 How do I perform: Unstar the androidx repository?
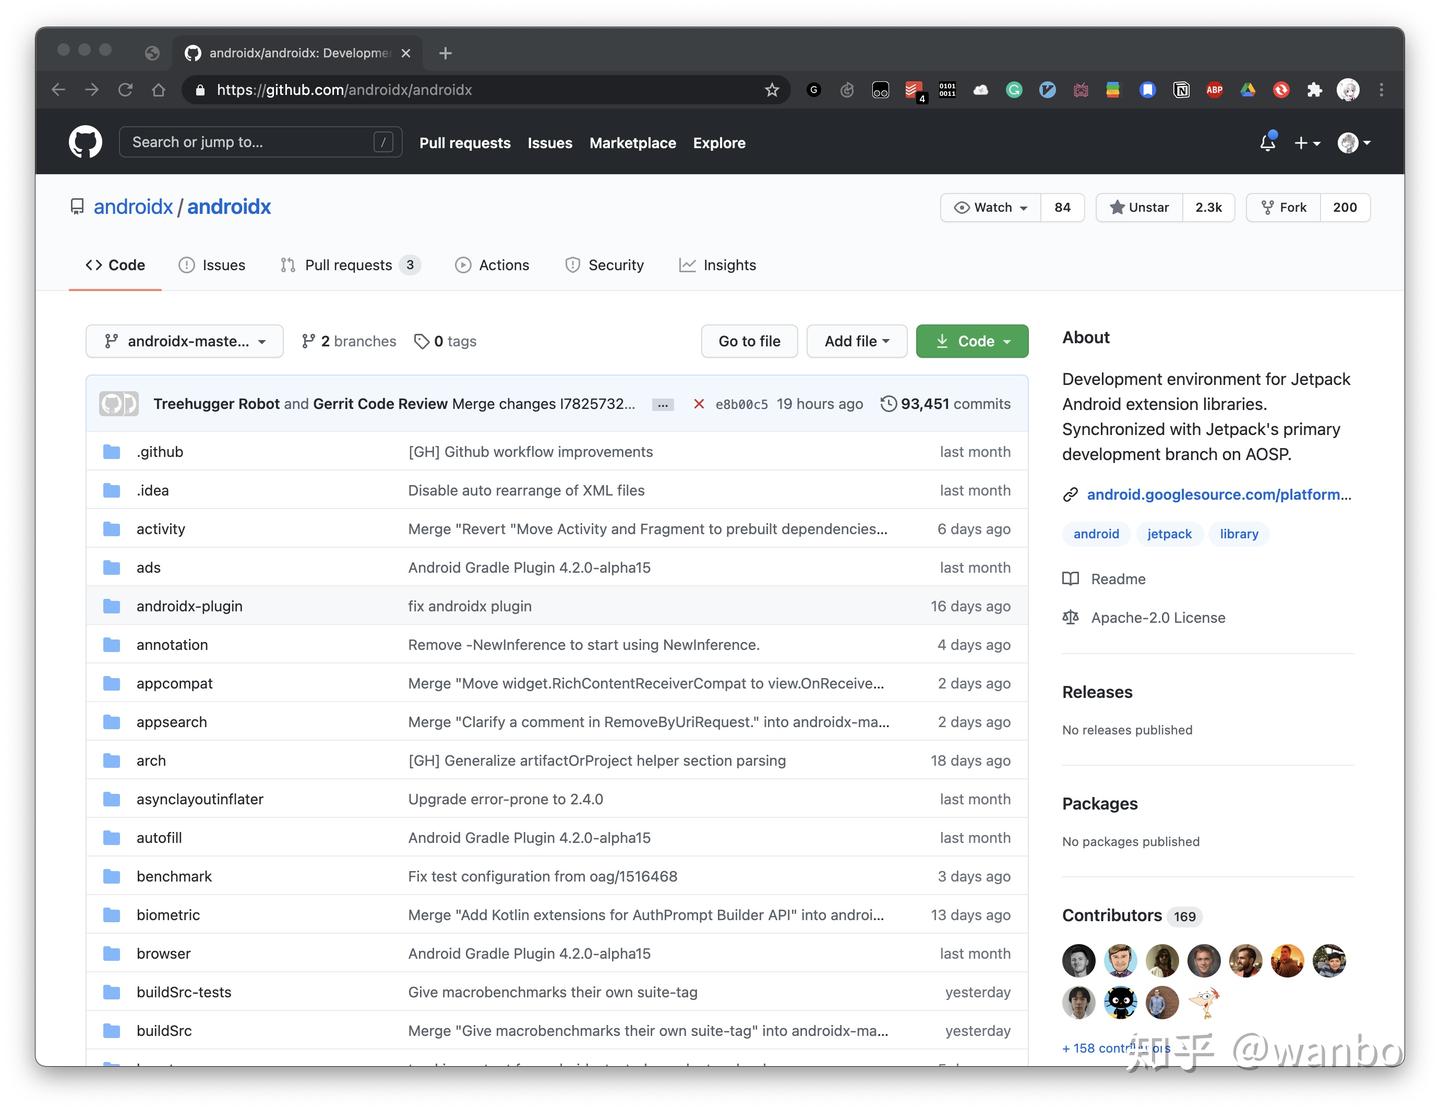pos(1139,207)
